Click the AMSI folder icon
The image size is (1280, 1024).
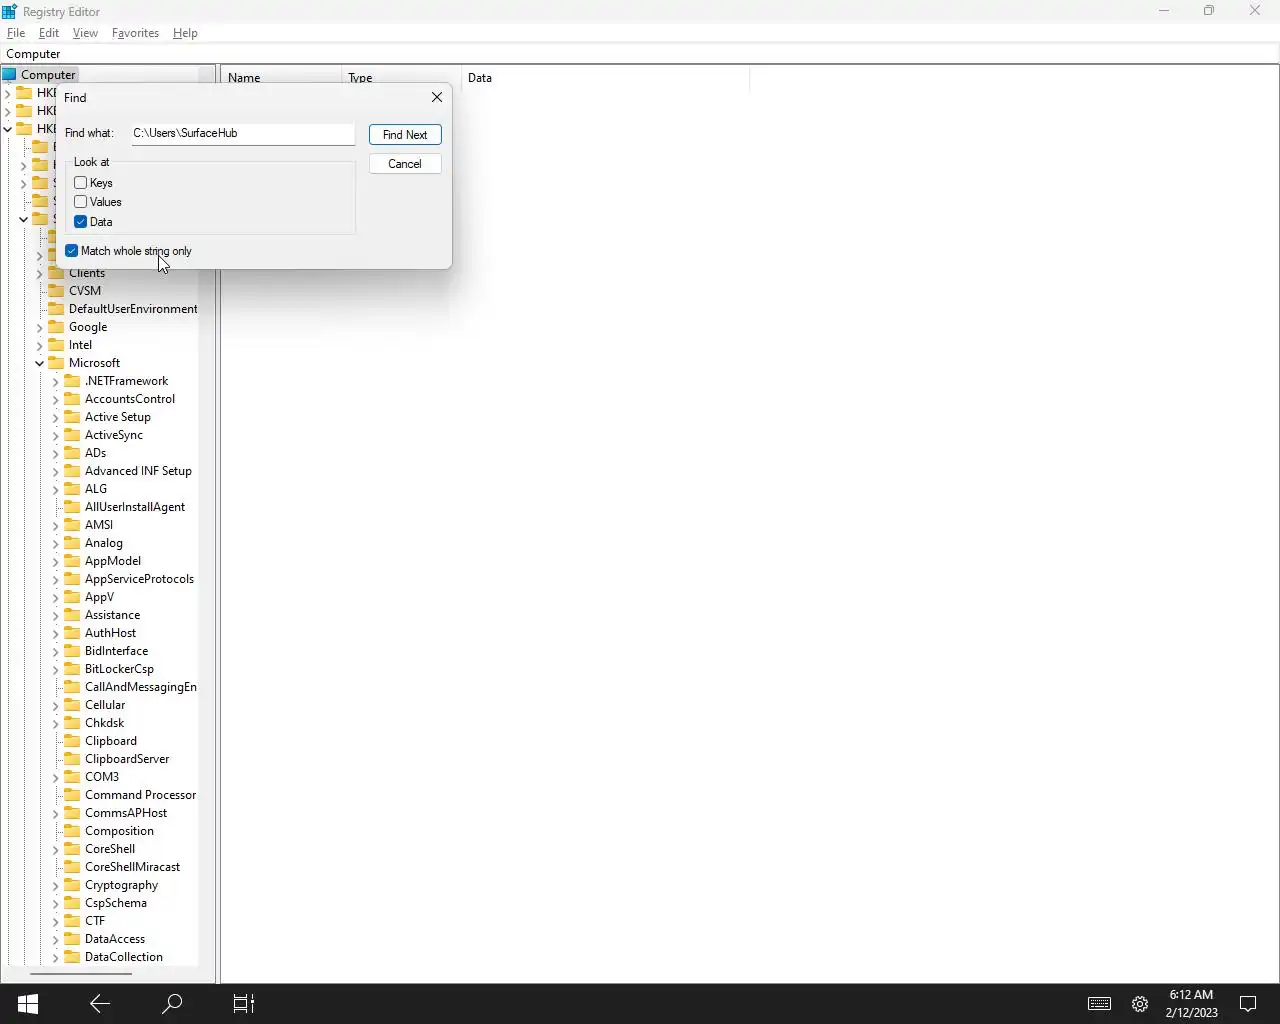72,525
